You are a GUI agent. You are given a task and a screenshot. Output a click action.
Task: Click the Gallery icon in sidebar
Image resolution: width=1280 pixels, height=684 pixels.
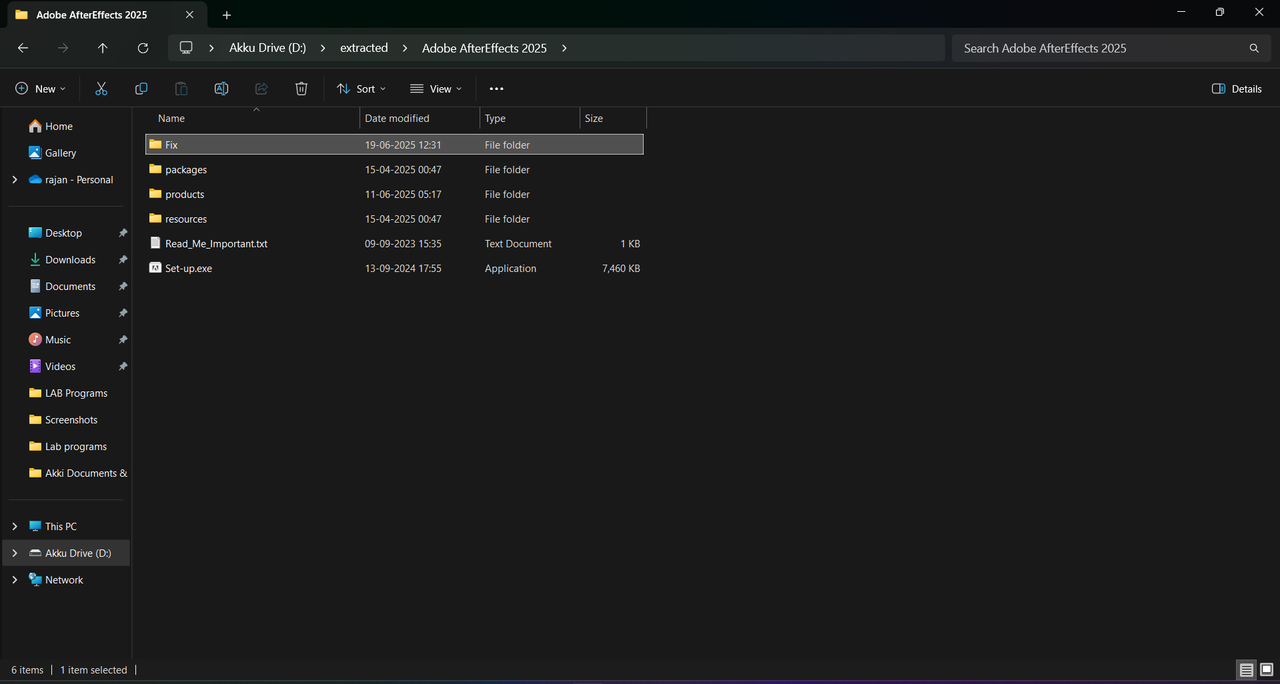(35, 153)
